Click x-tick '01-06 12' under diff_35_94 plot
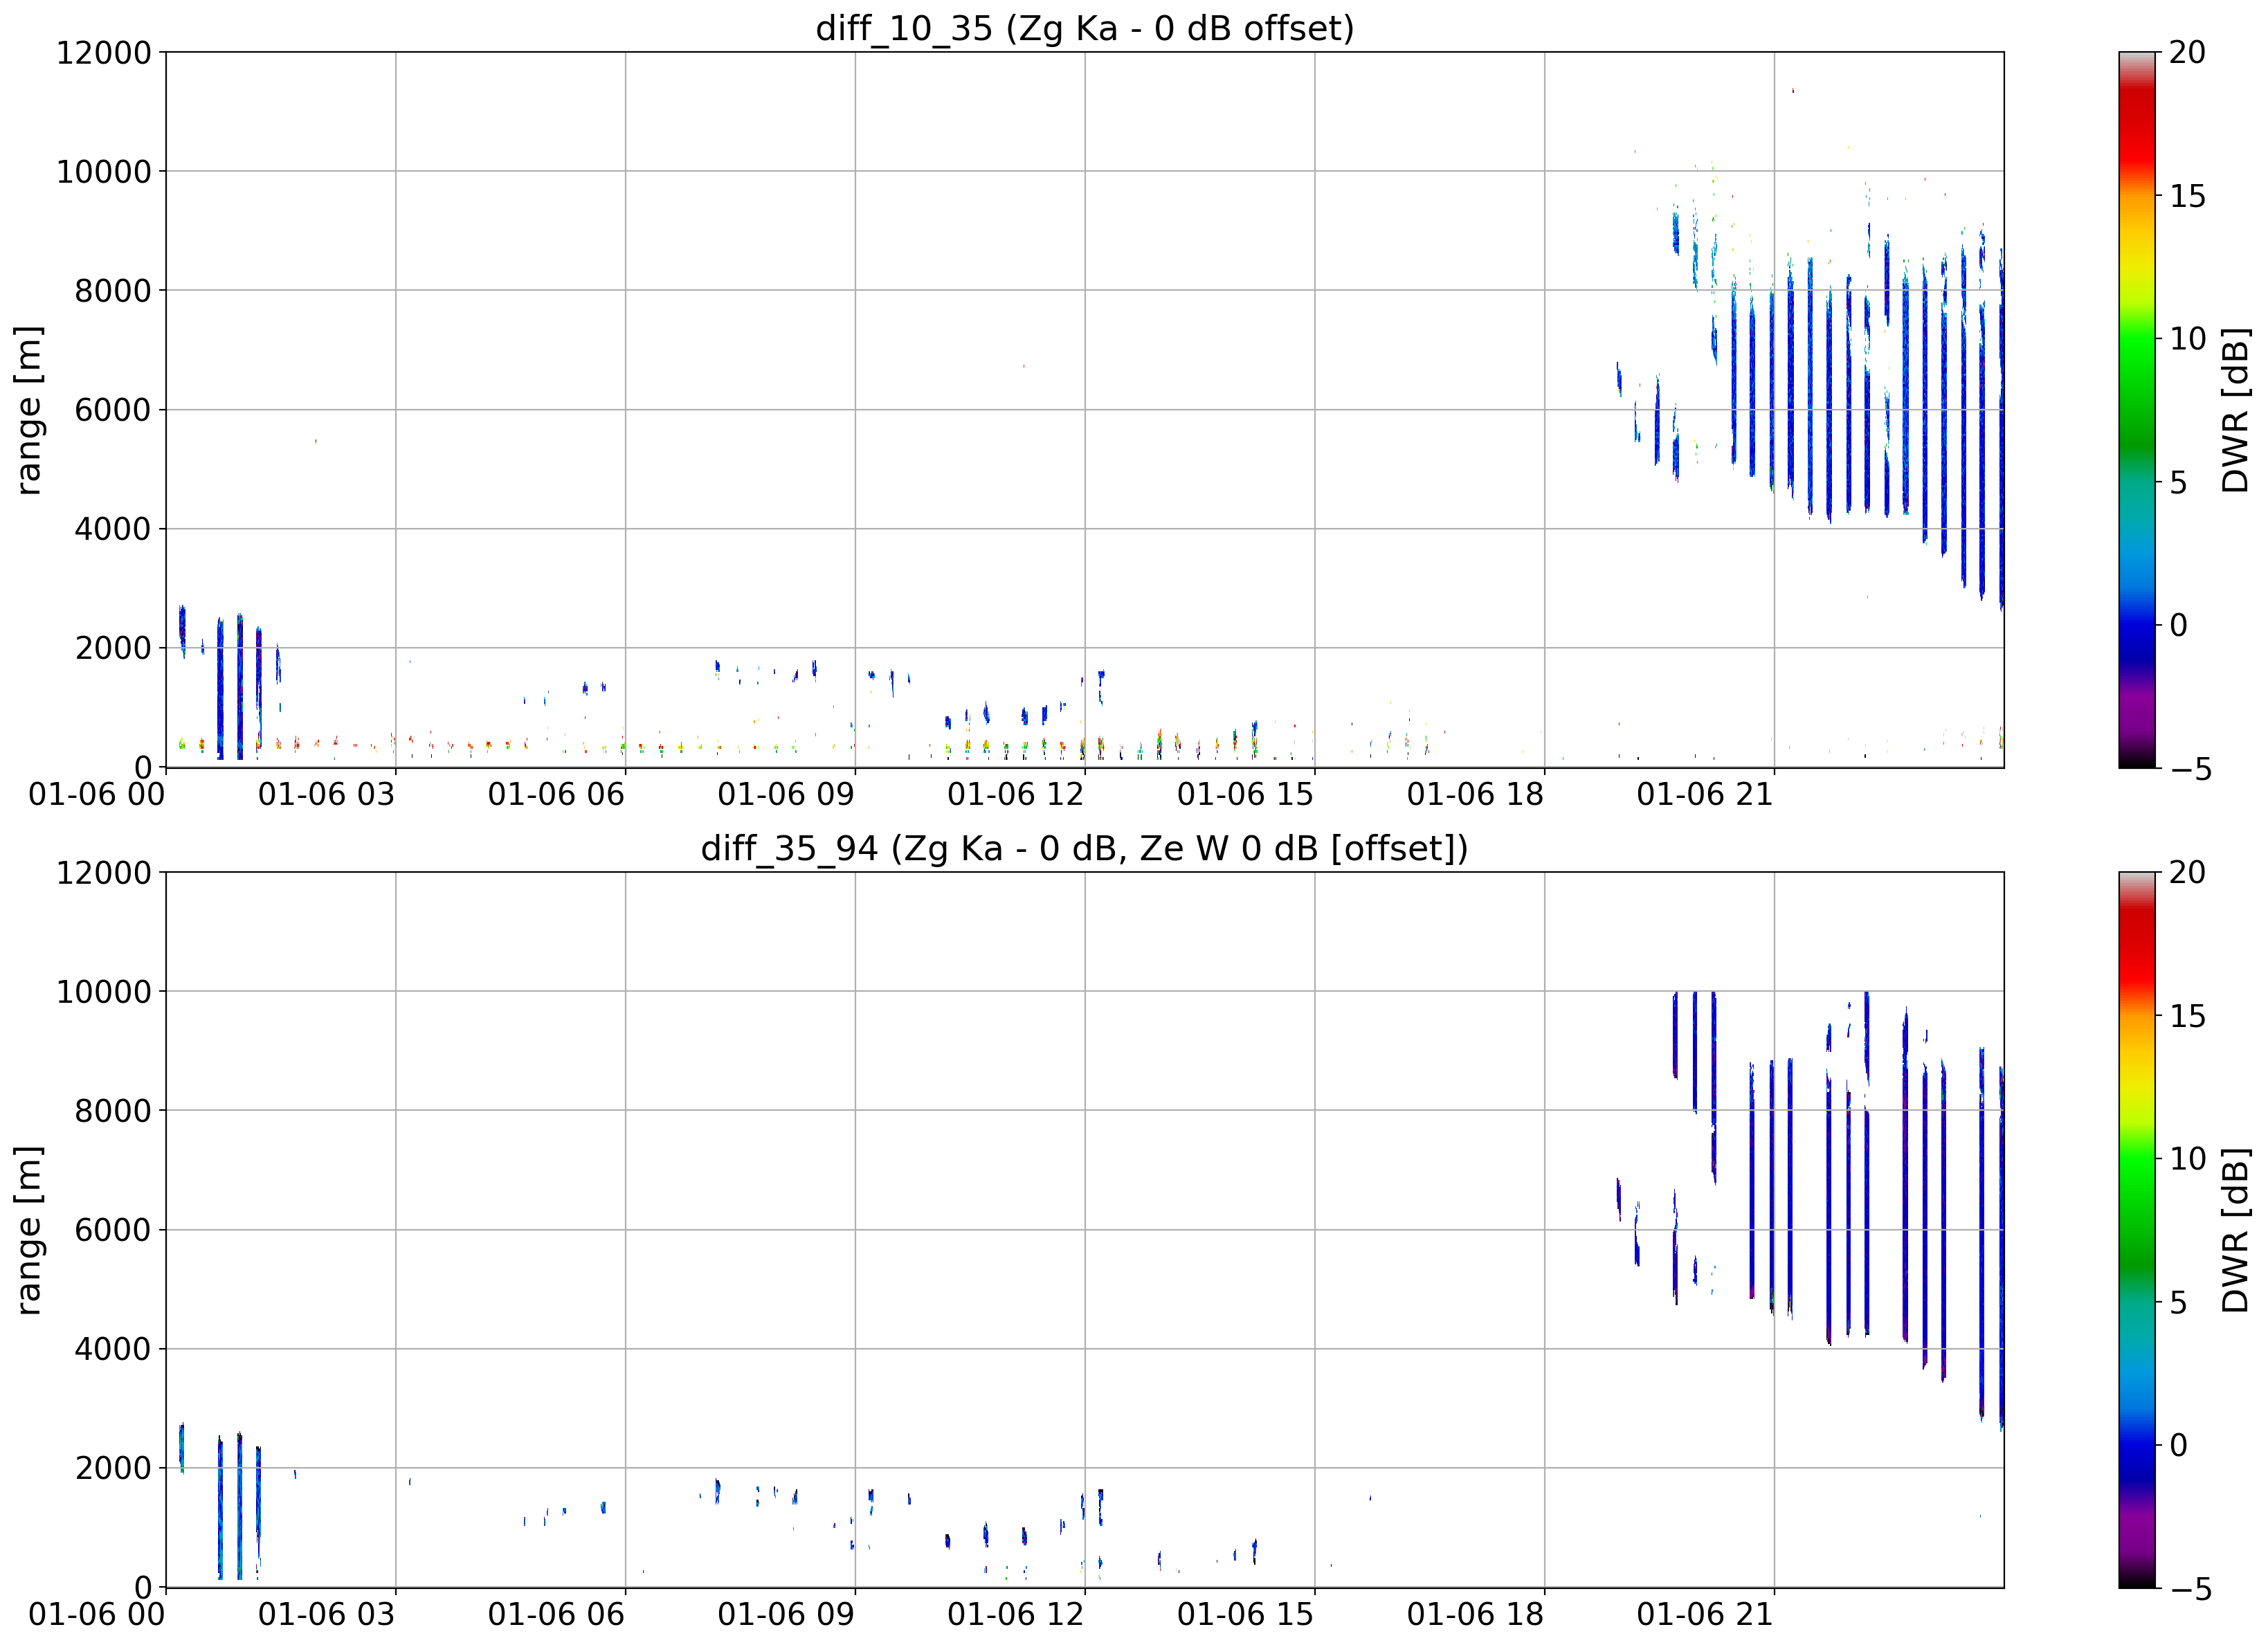 (1016, 1615)
